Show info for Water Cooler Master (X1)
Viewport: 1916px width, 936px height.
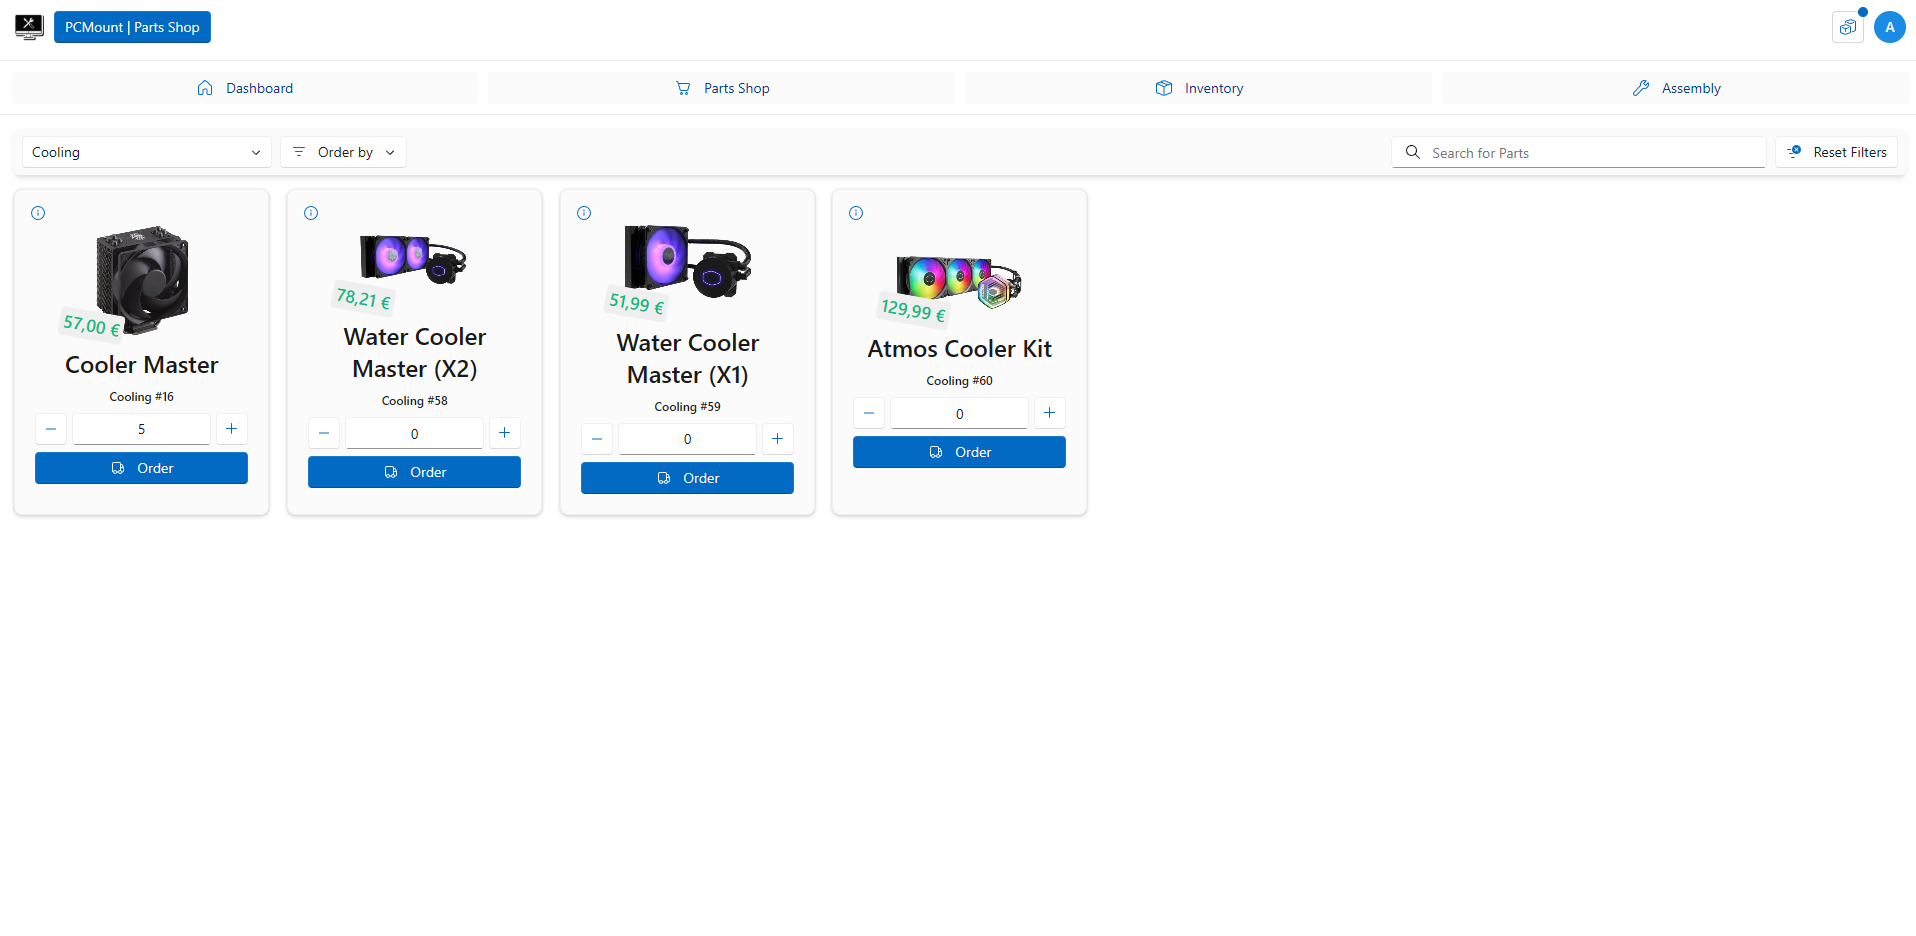click(x=584, y=213)
